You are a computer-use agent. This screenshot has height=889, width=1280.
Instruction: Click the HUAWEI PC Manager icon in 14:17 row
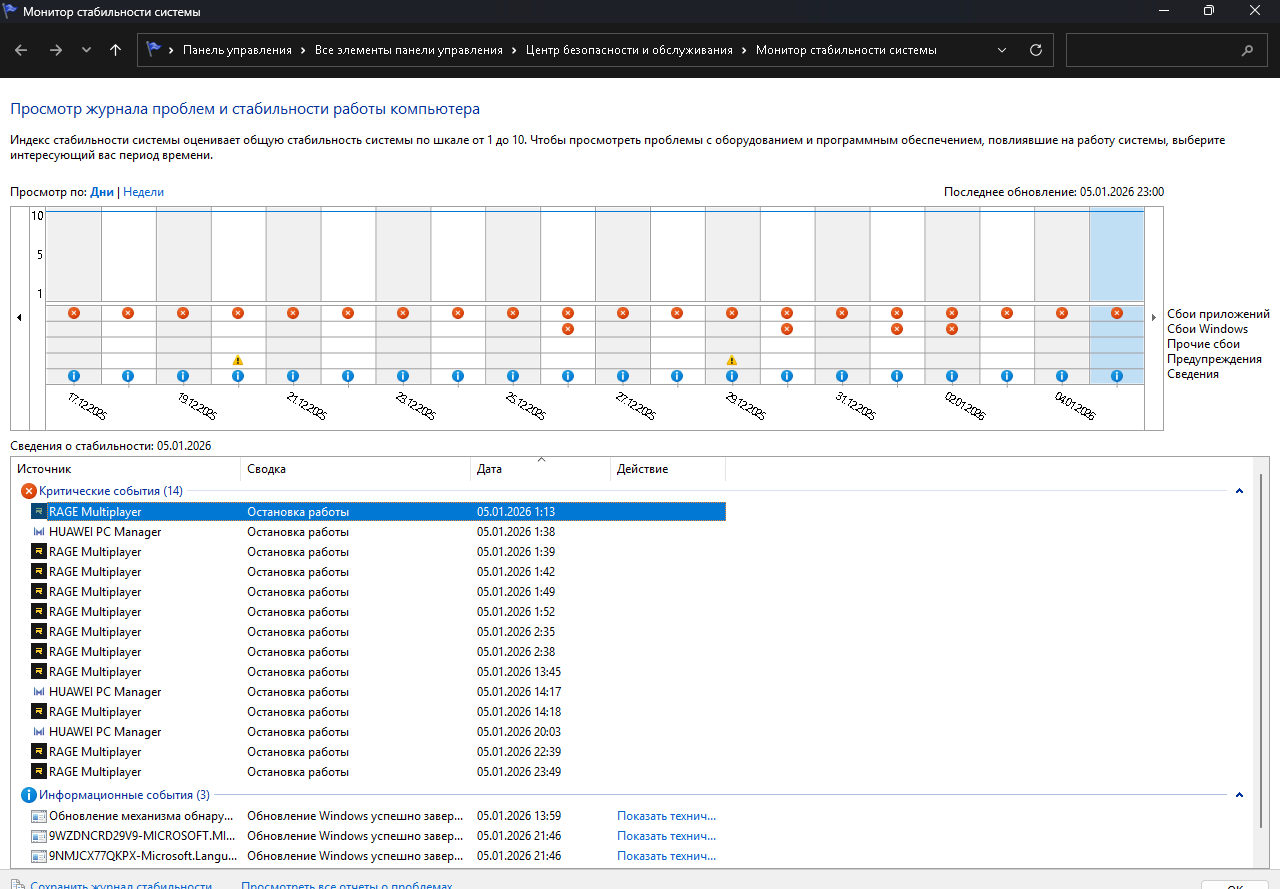(x=39, y=692)
